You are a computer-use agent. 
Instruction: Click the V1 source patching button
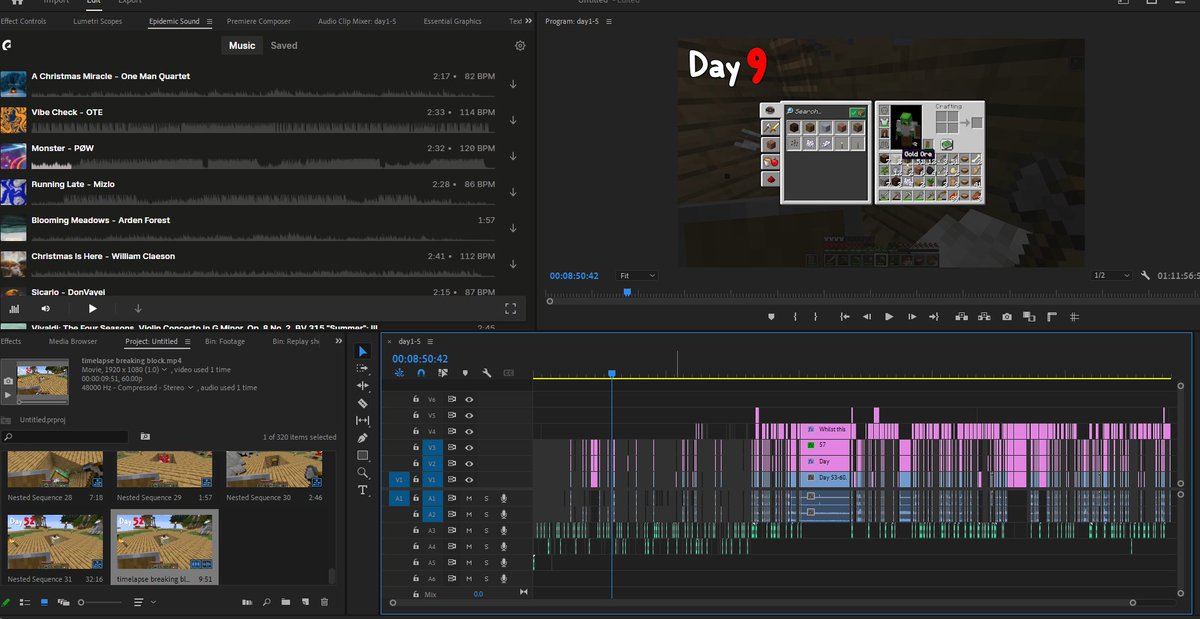tap(398, 479)
